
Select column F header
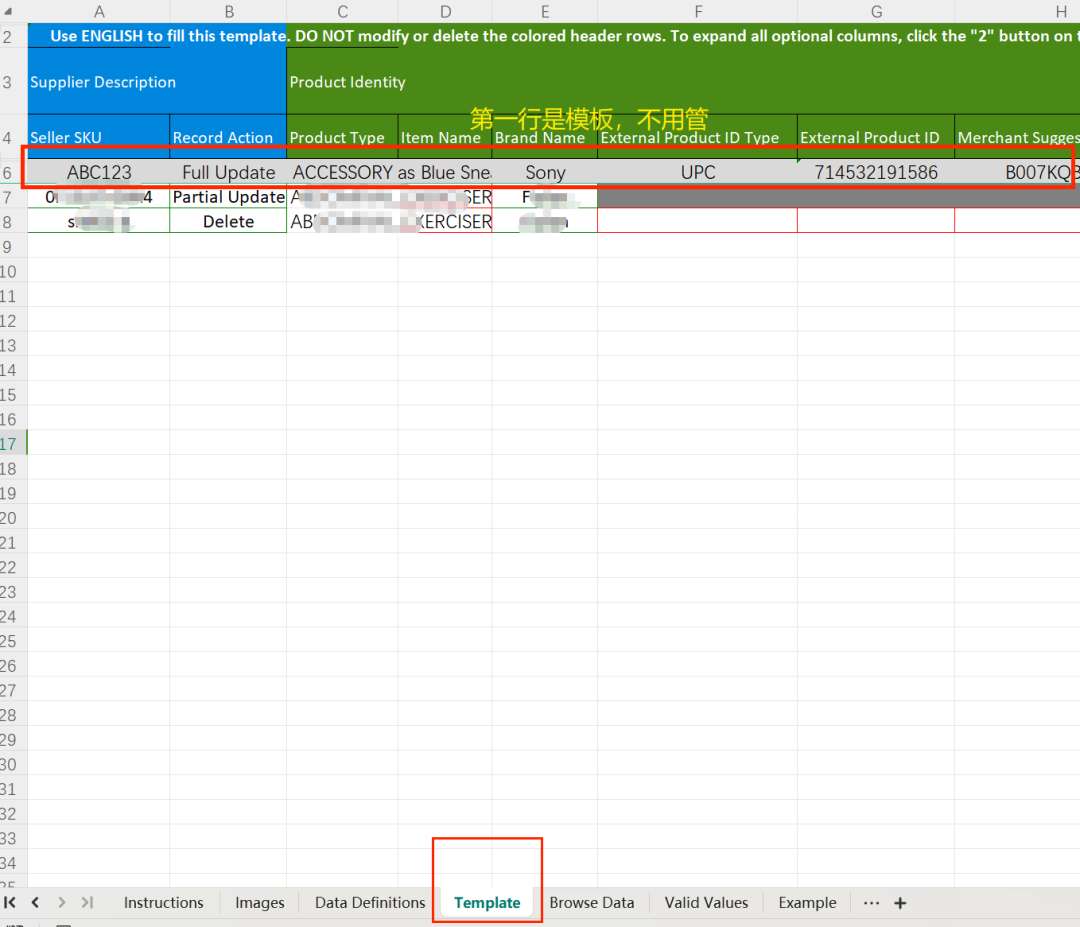tap(698, 11)
